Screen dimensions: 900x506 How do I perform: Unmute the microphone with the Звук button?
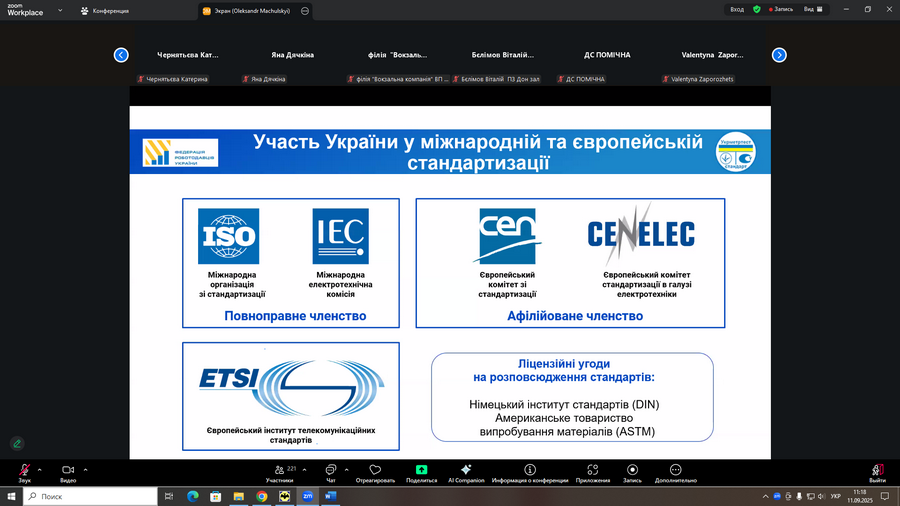(x=25, y=473)
